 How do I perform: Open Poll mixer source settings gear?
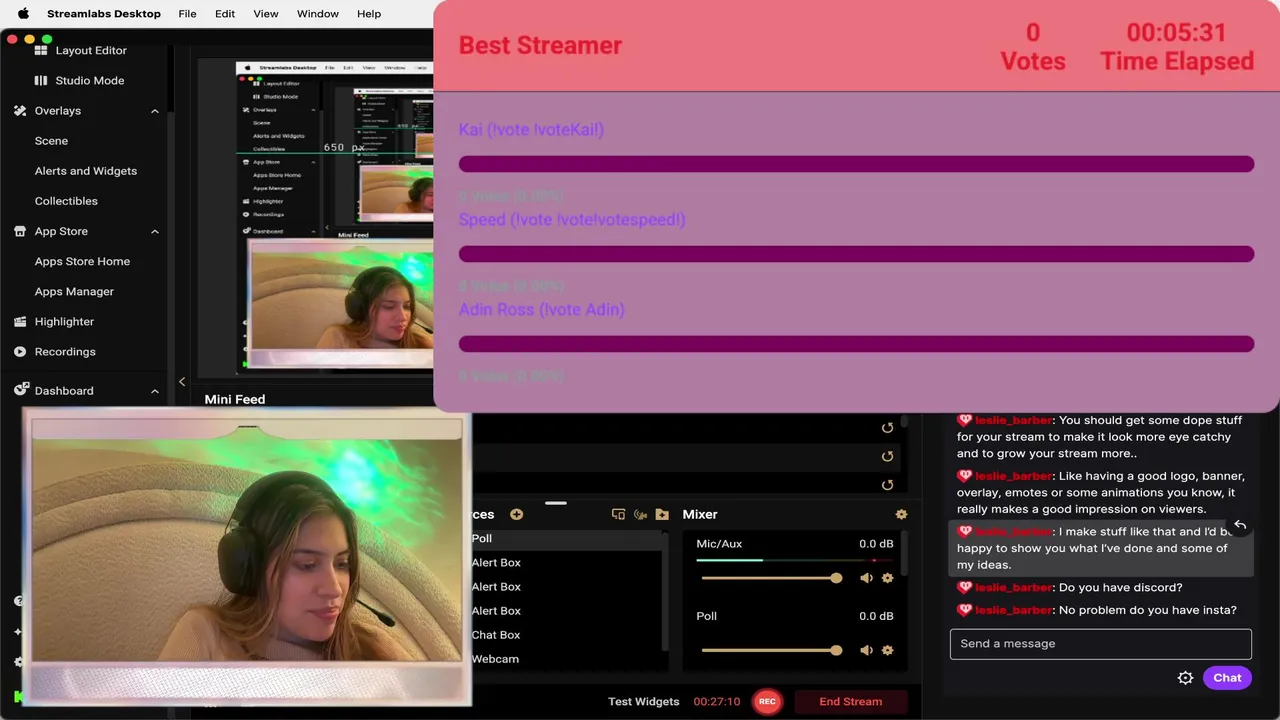[887, 650]
